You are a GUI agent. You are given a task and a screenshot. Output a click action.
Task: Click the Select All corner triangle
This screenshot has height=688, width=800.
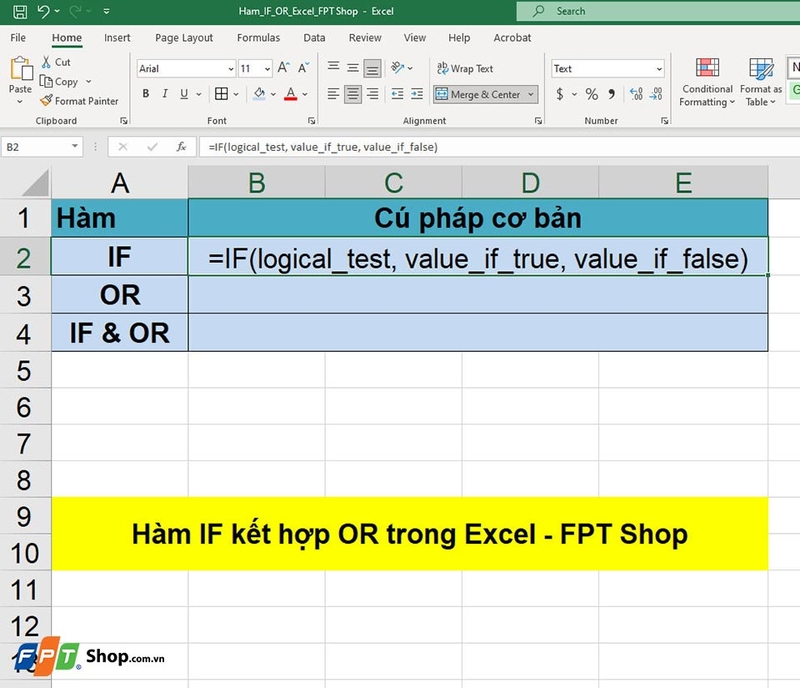coord(35,183)
